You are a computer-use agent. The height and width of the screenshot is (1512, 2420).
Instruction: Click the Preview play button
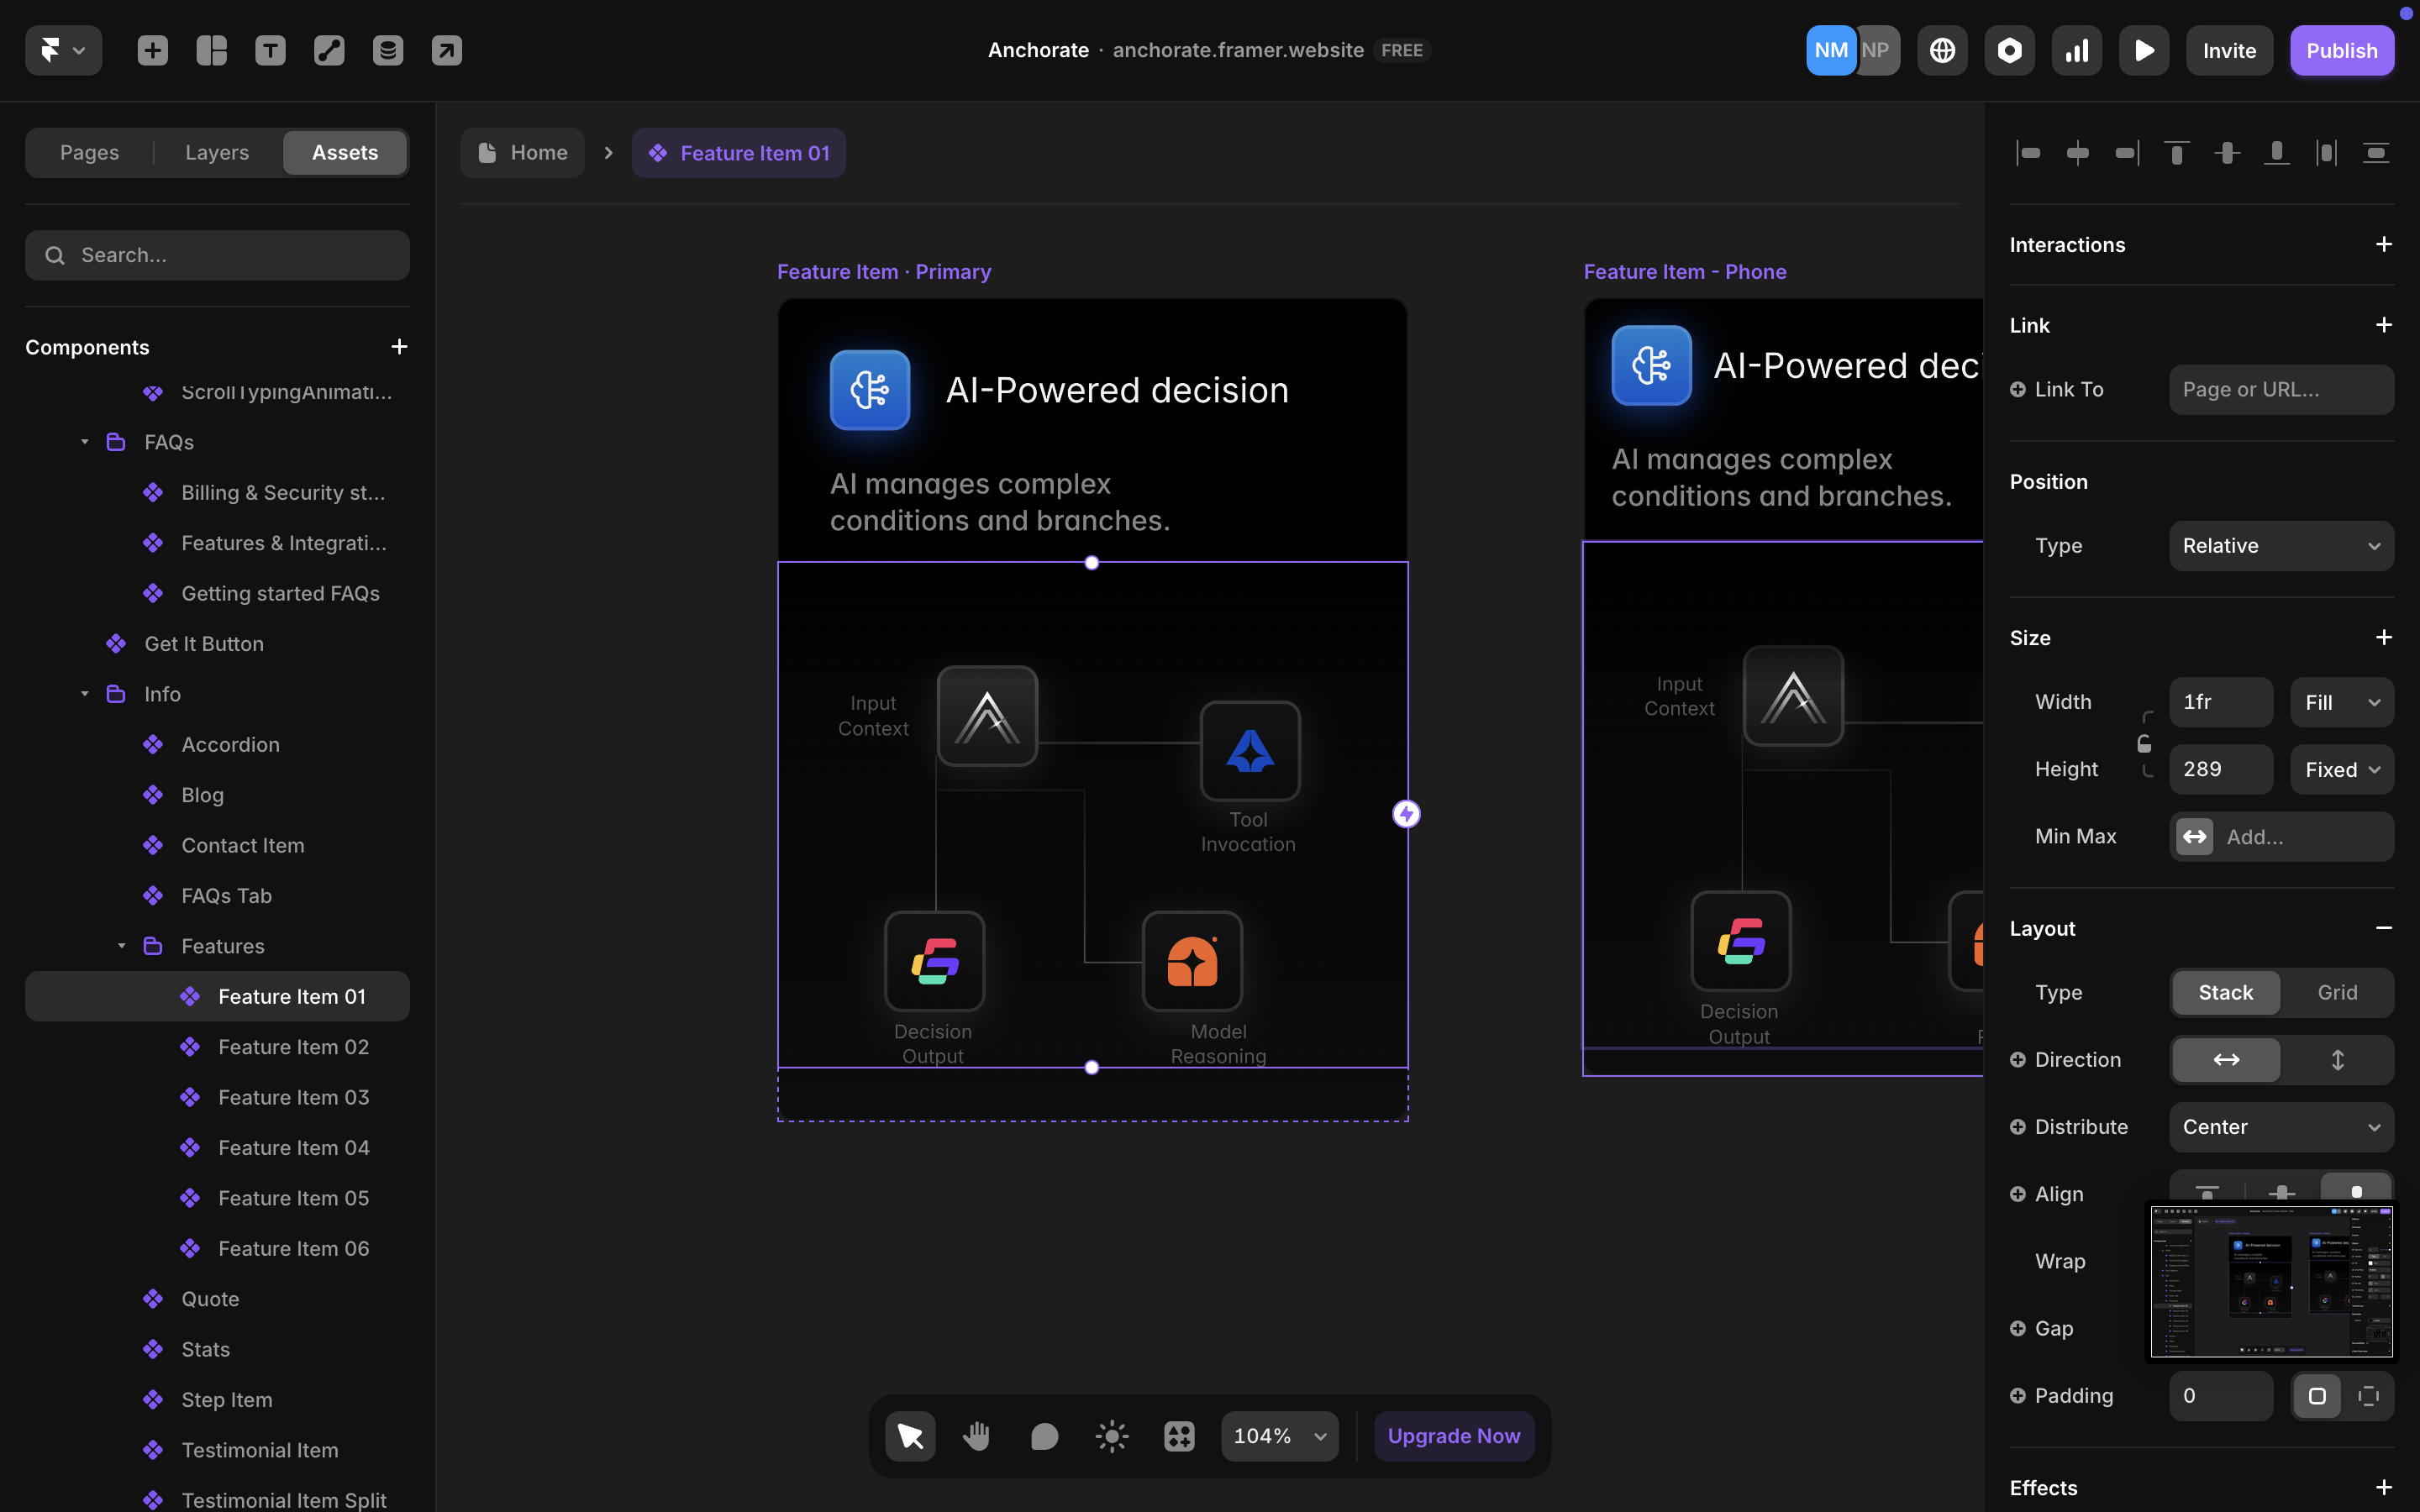(x=2143, y=50)
